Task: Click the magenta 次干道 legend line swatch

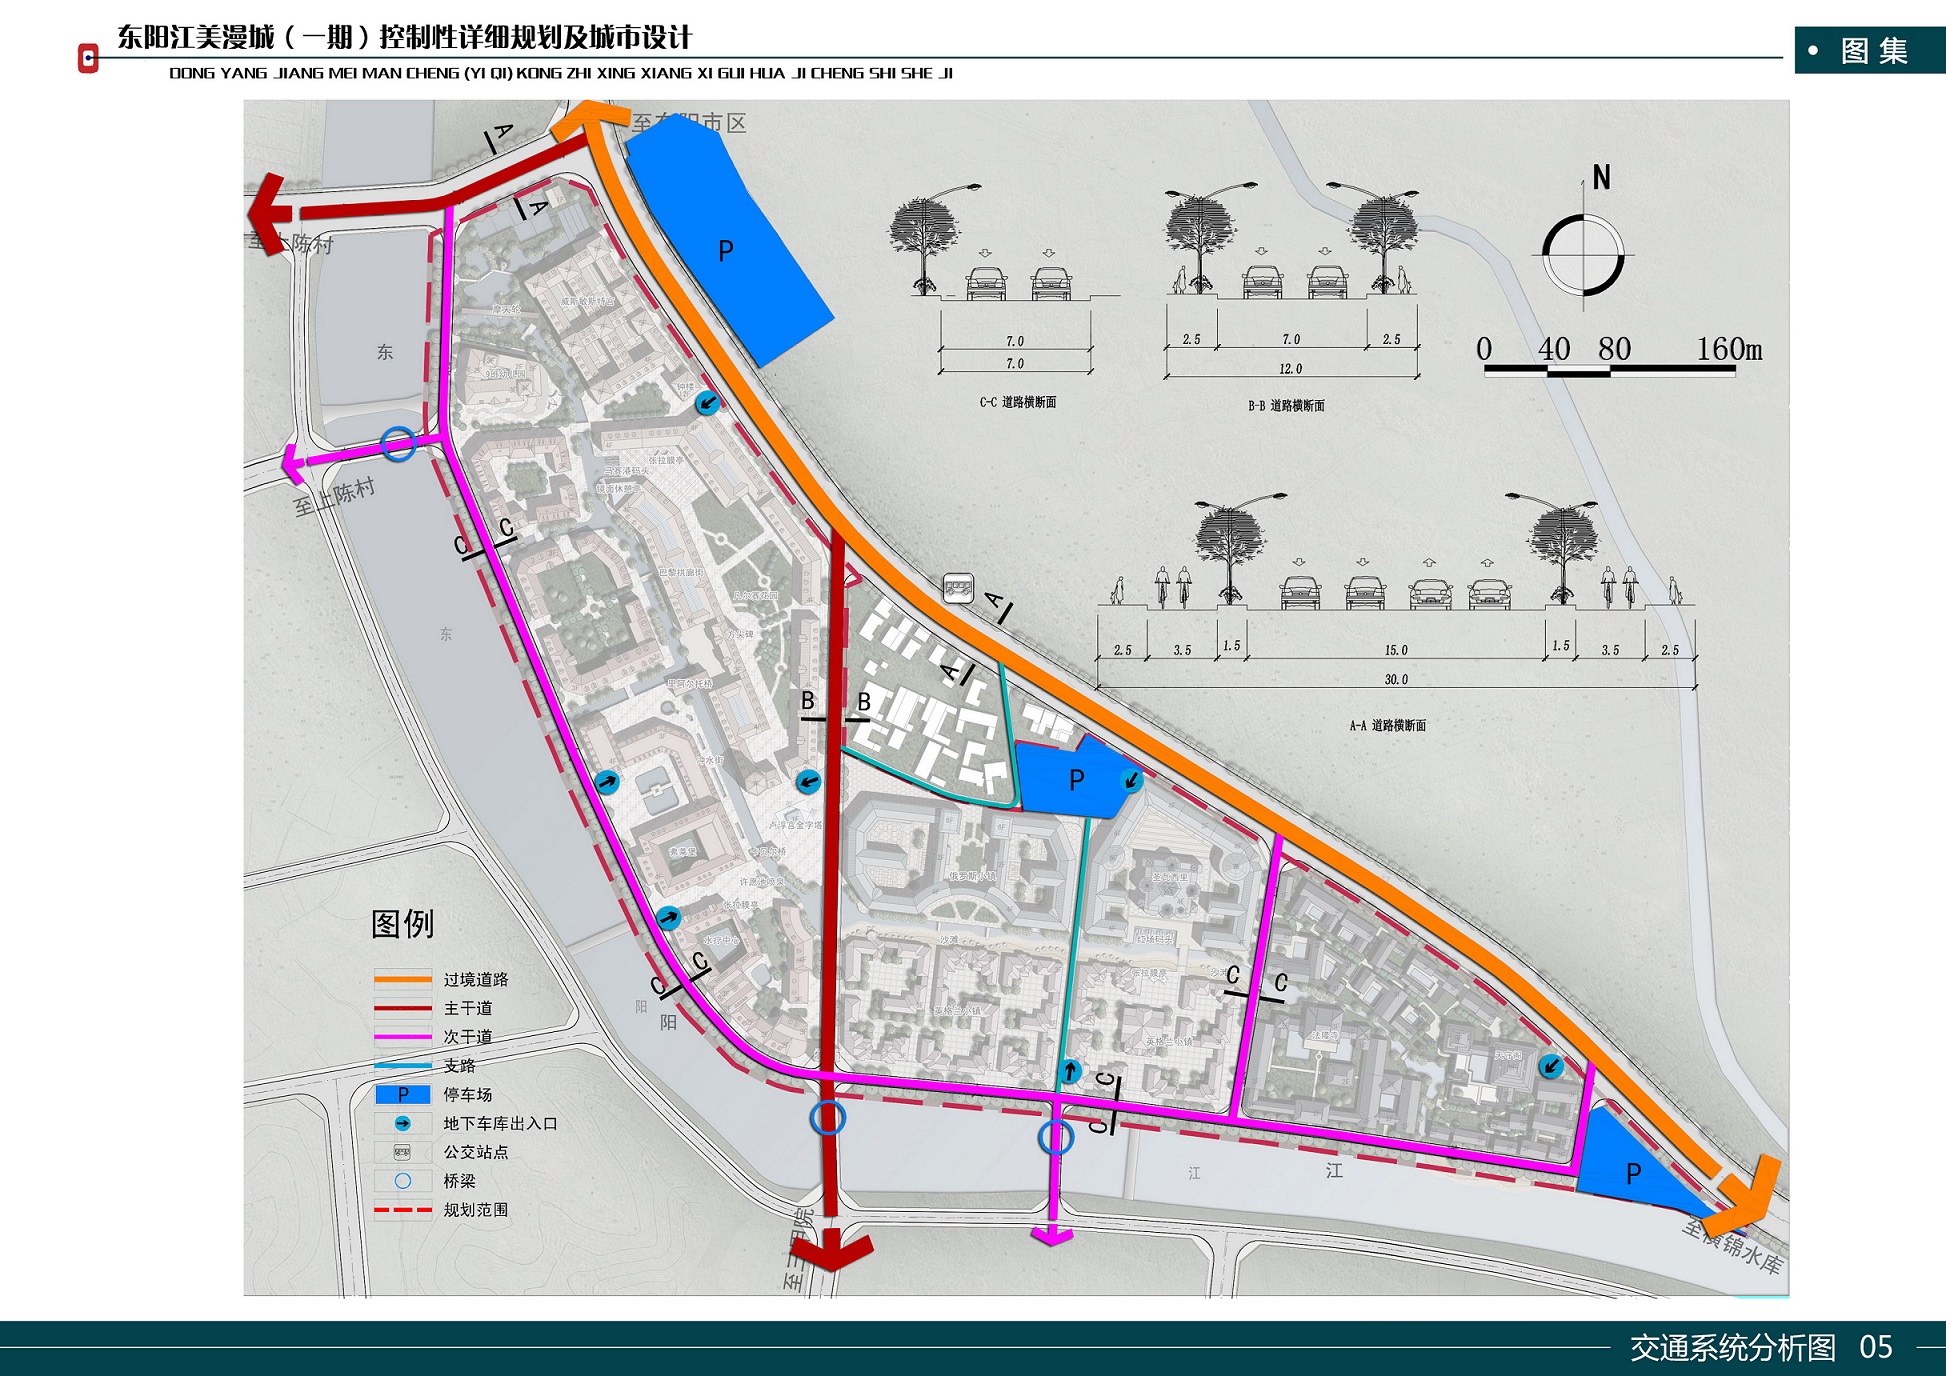Action: 403,1037
